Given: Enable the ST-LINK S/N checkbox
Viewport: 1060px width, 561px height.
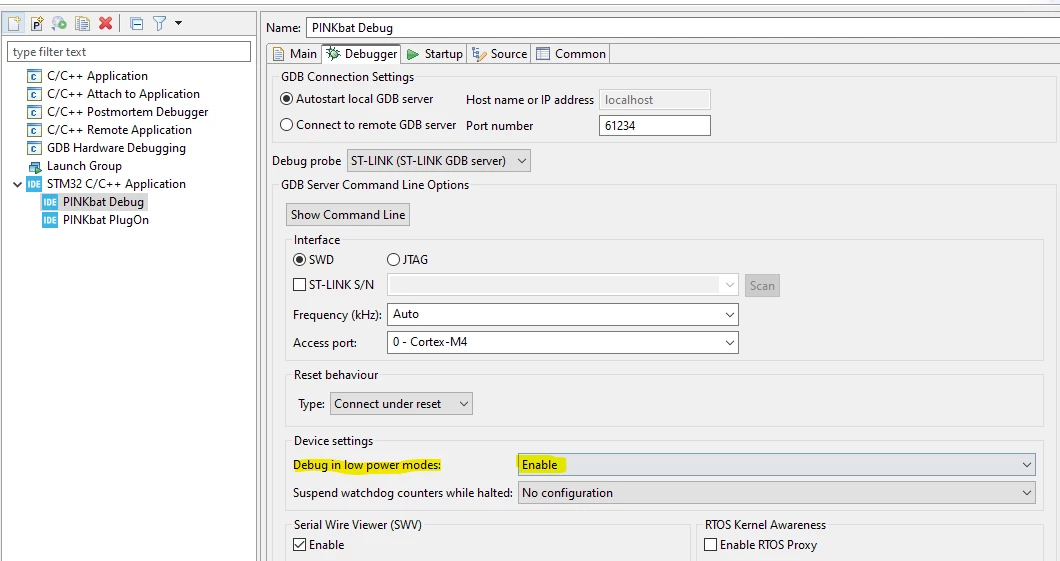Looking at the screenshot, I should tap(299, 285).
